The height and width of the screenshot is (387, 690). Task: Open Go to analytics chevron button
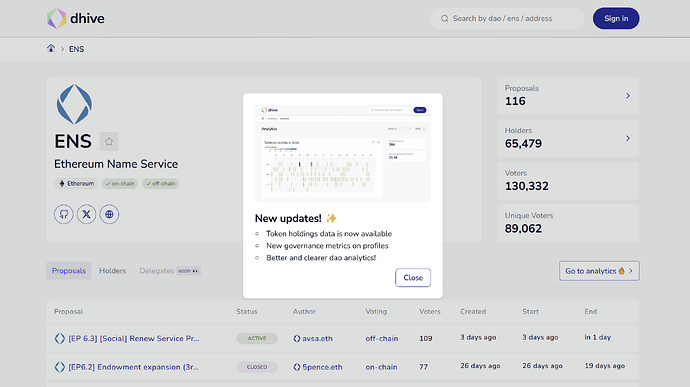599,271
